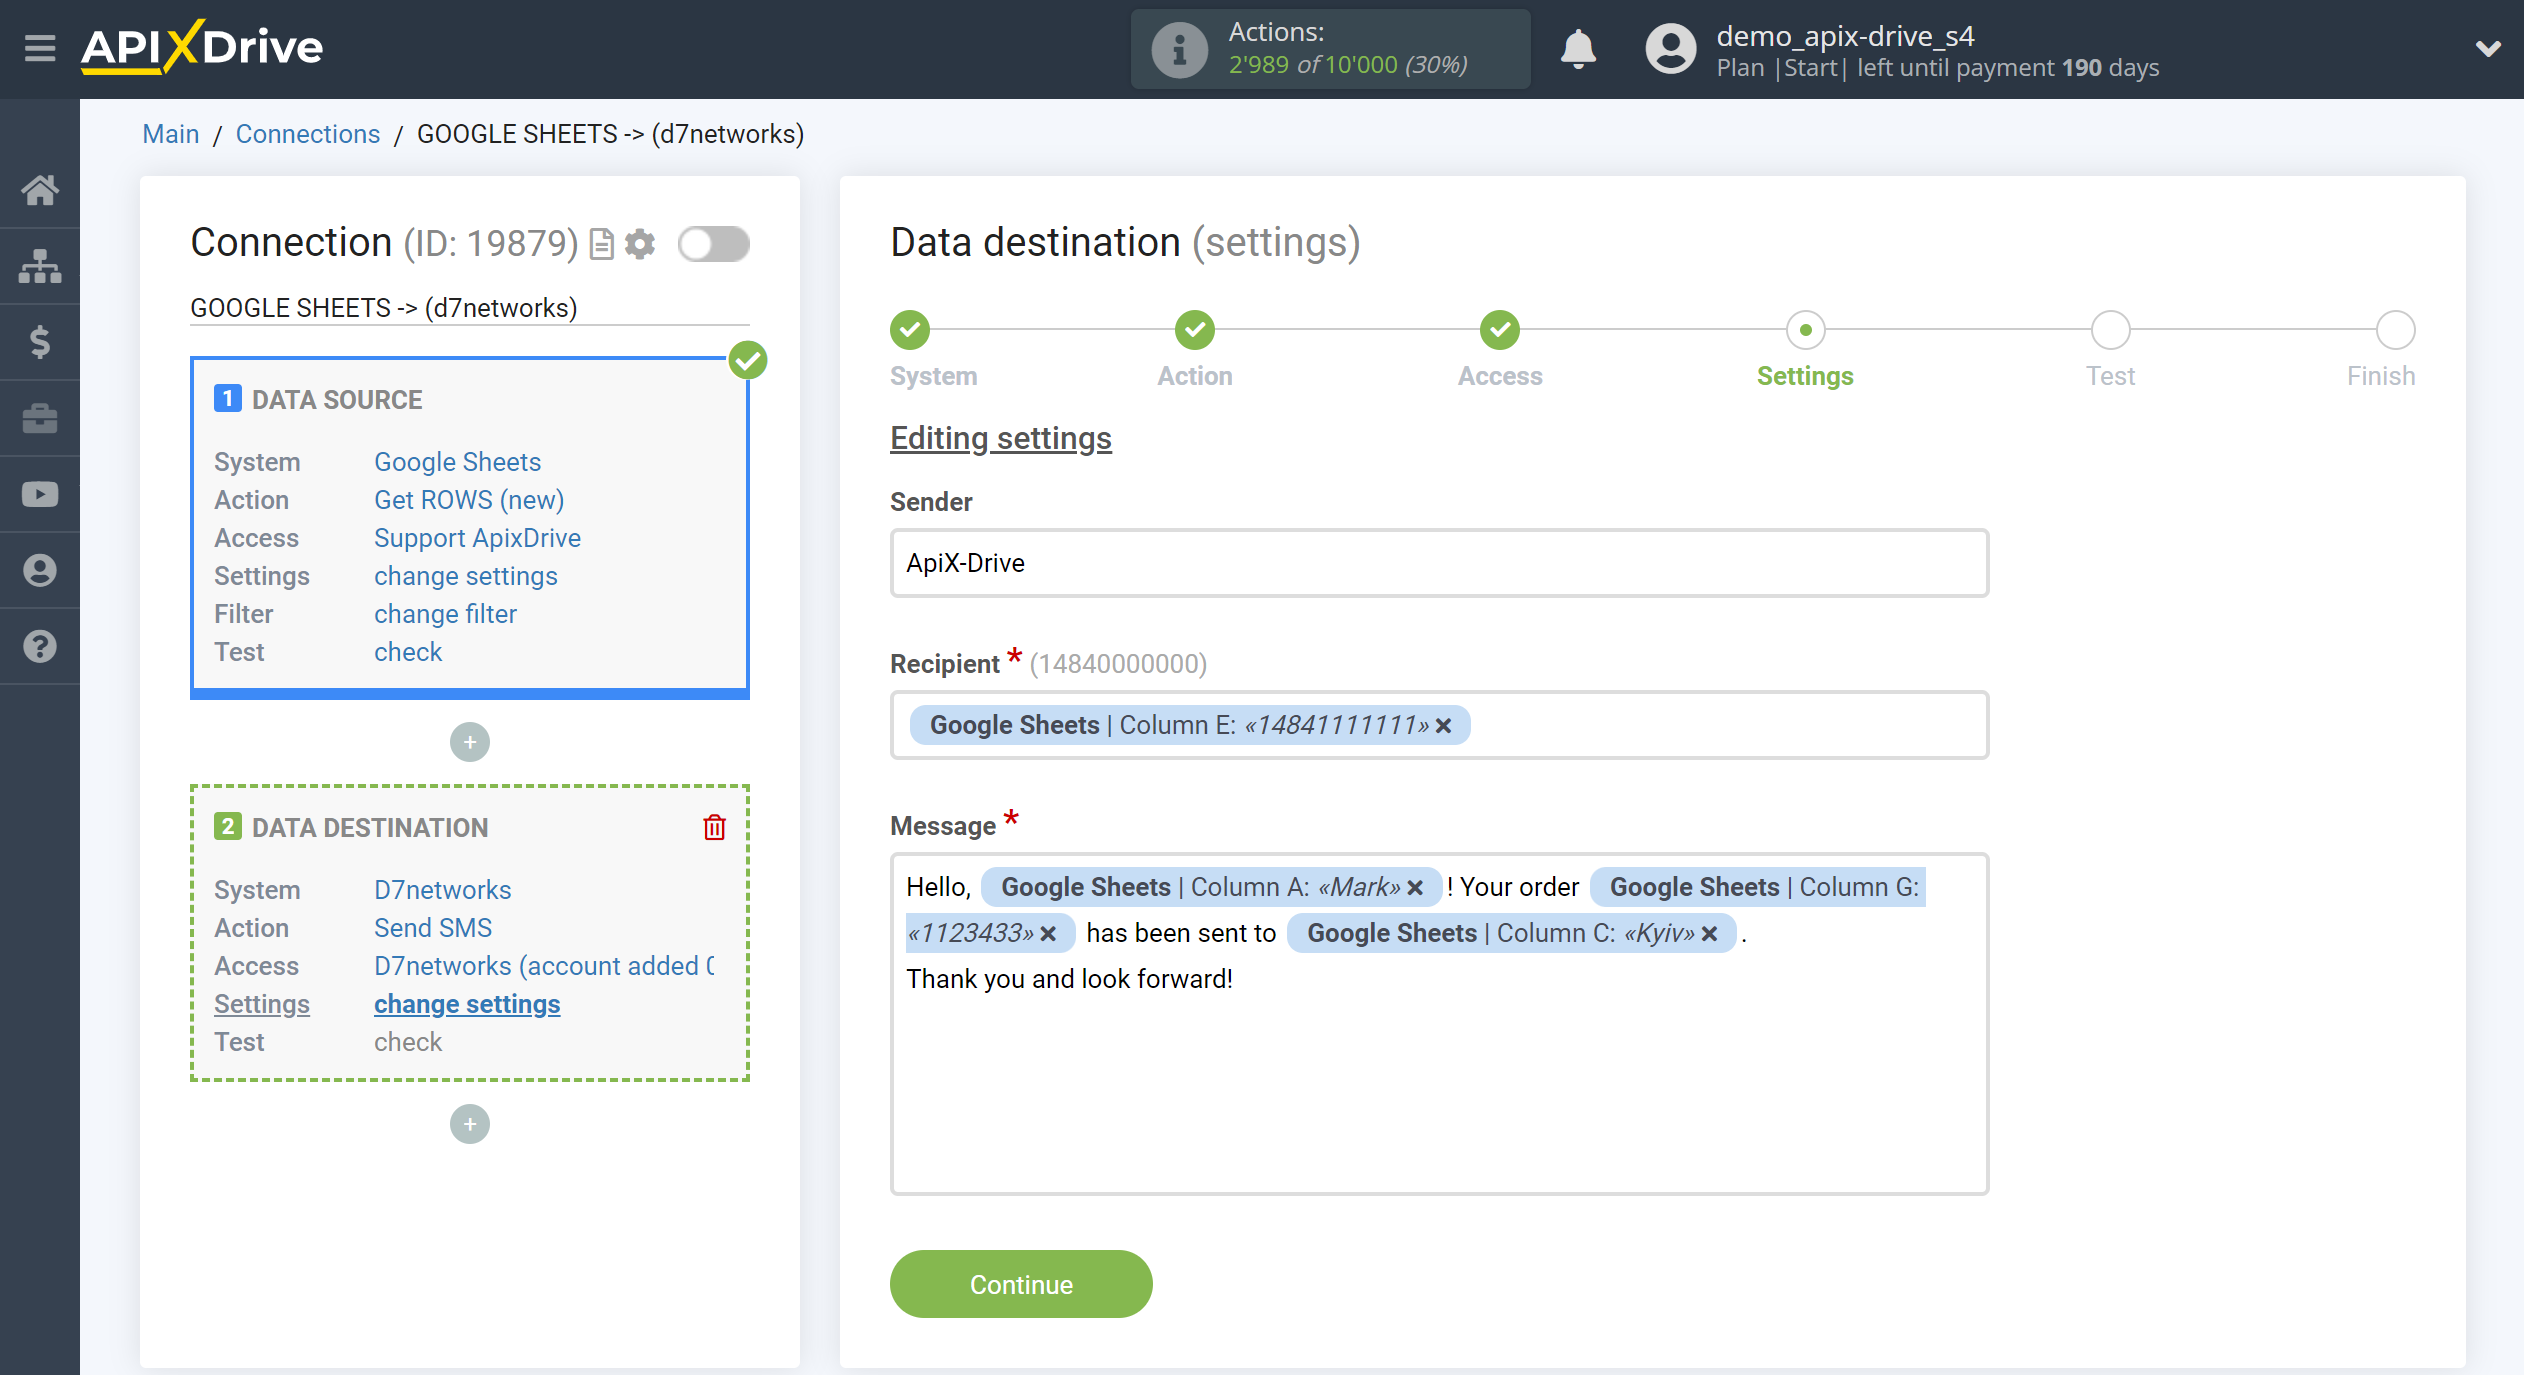Viewport: 2524px width, 1375px height.
Task: Go to the Main breadcrumb
Action: 171,134
